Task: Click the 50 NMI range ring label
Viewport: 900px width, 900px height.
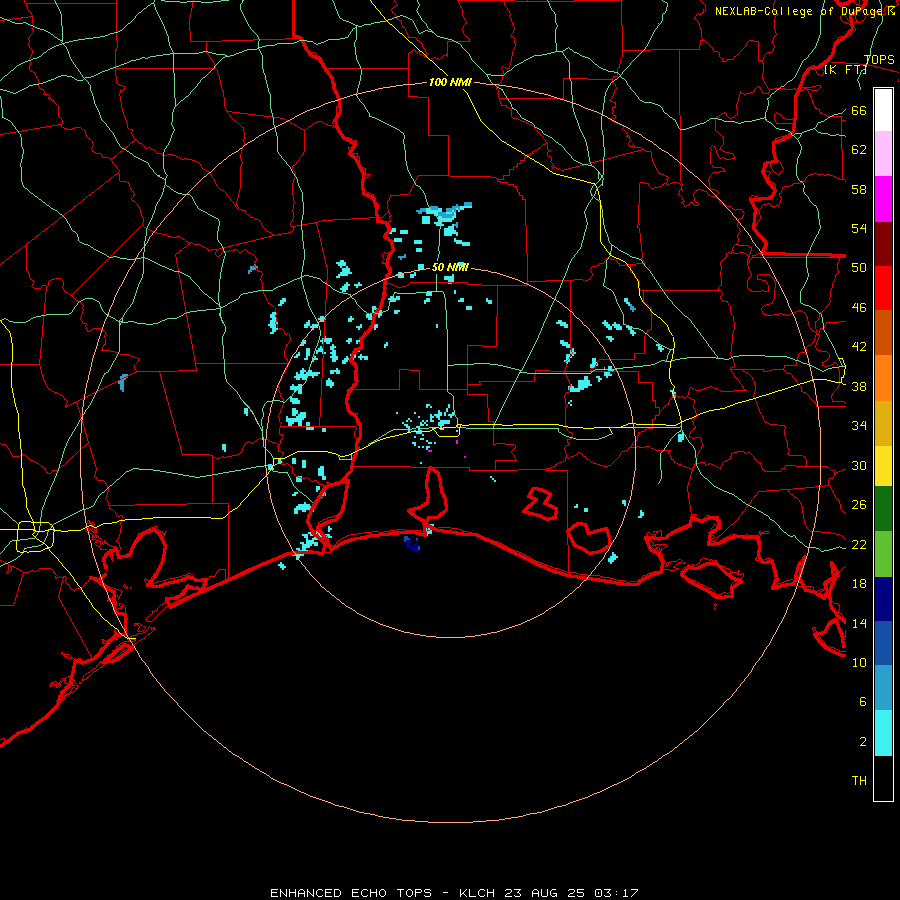Action: [450, 267]
